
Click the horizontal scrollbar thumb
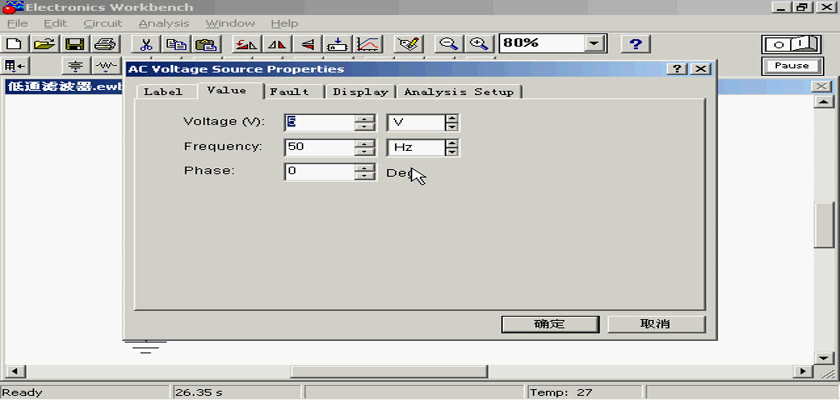coord(388,372)
